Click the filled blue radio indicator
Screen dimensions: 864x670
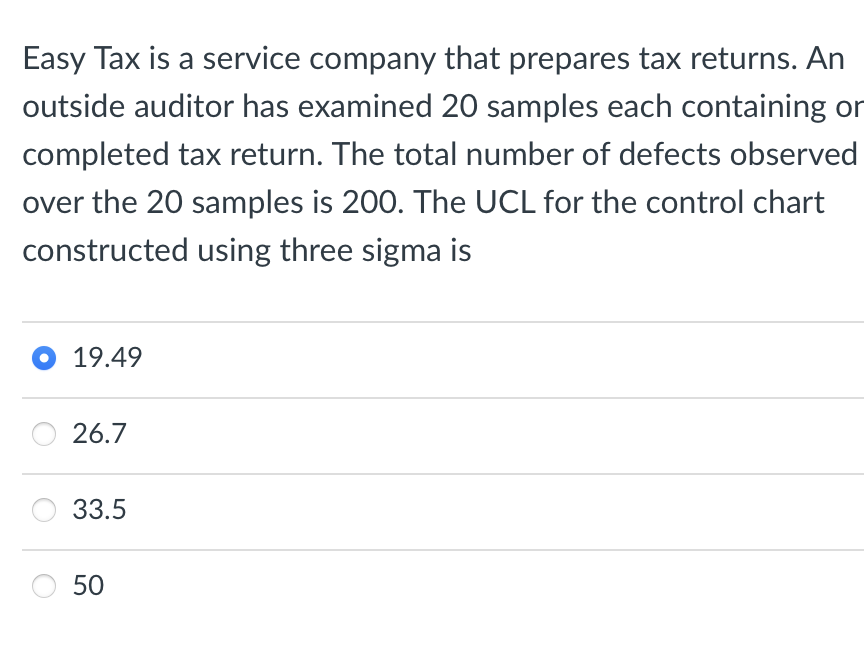pos(44,357)
